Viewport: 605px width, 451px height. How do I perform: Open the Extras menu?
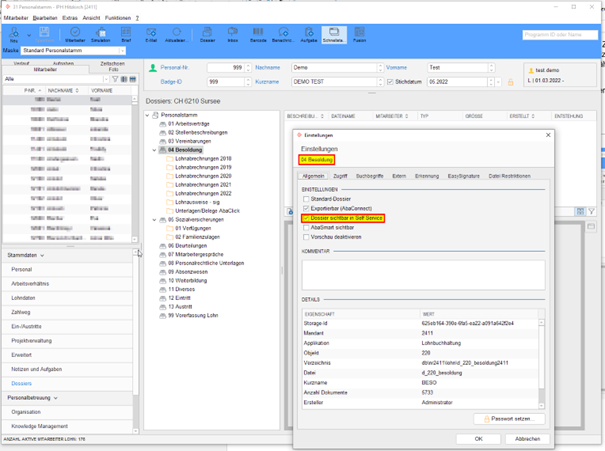[69, 18]
